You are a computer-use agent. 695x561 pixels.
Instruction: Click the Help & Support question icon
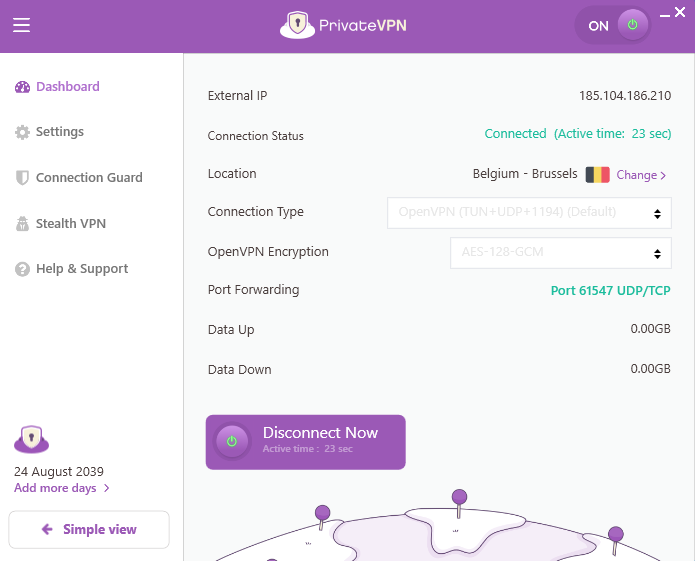coord(22,269)
